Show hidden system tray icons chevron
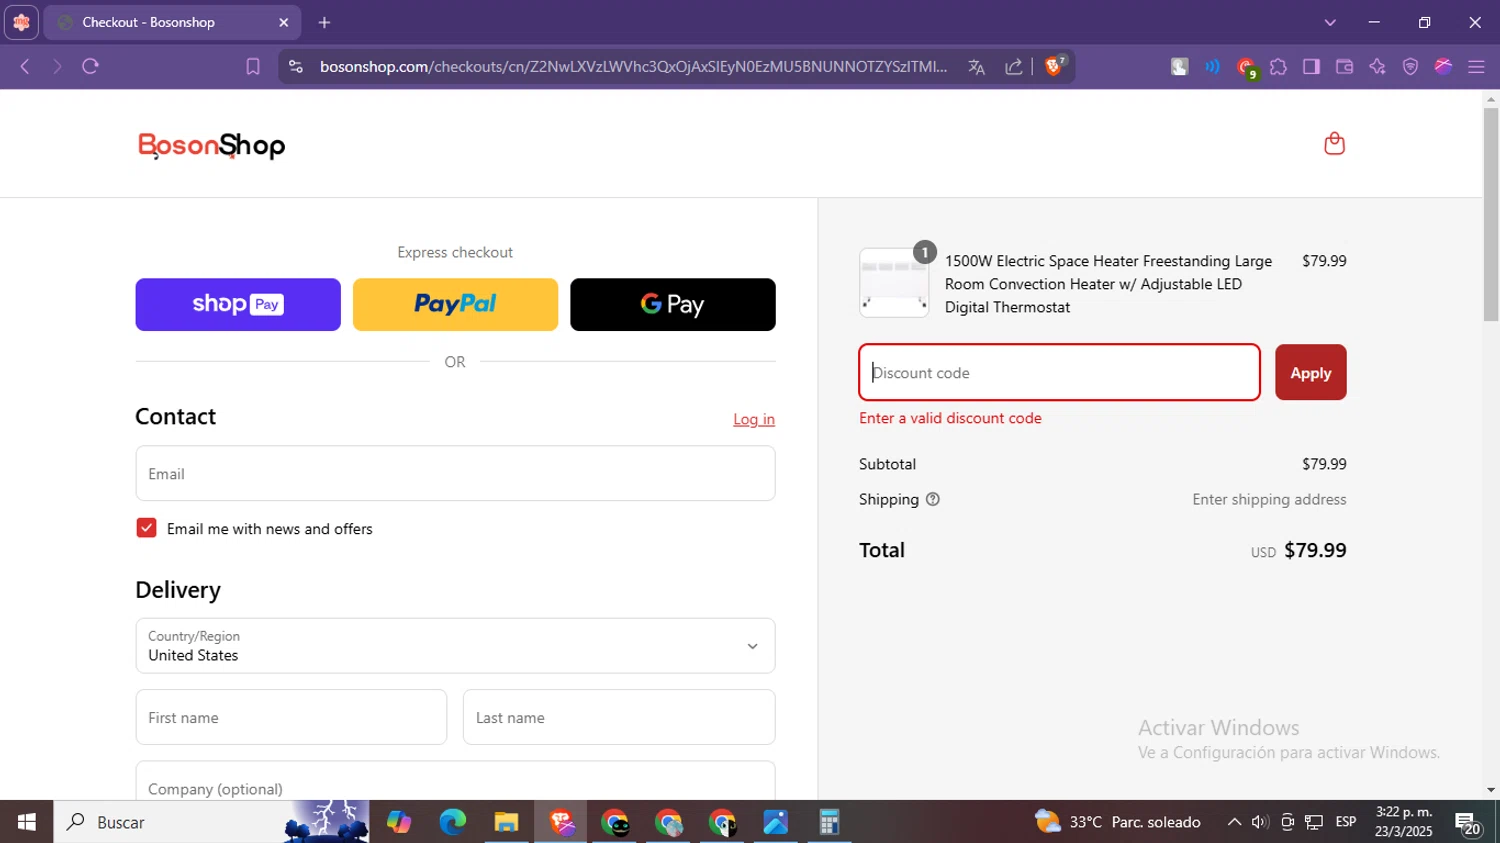 pos(1234,822)
